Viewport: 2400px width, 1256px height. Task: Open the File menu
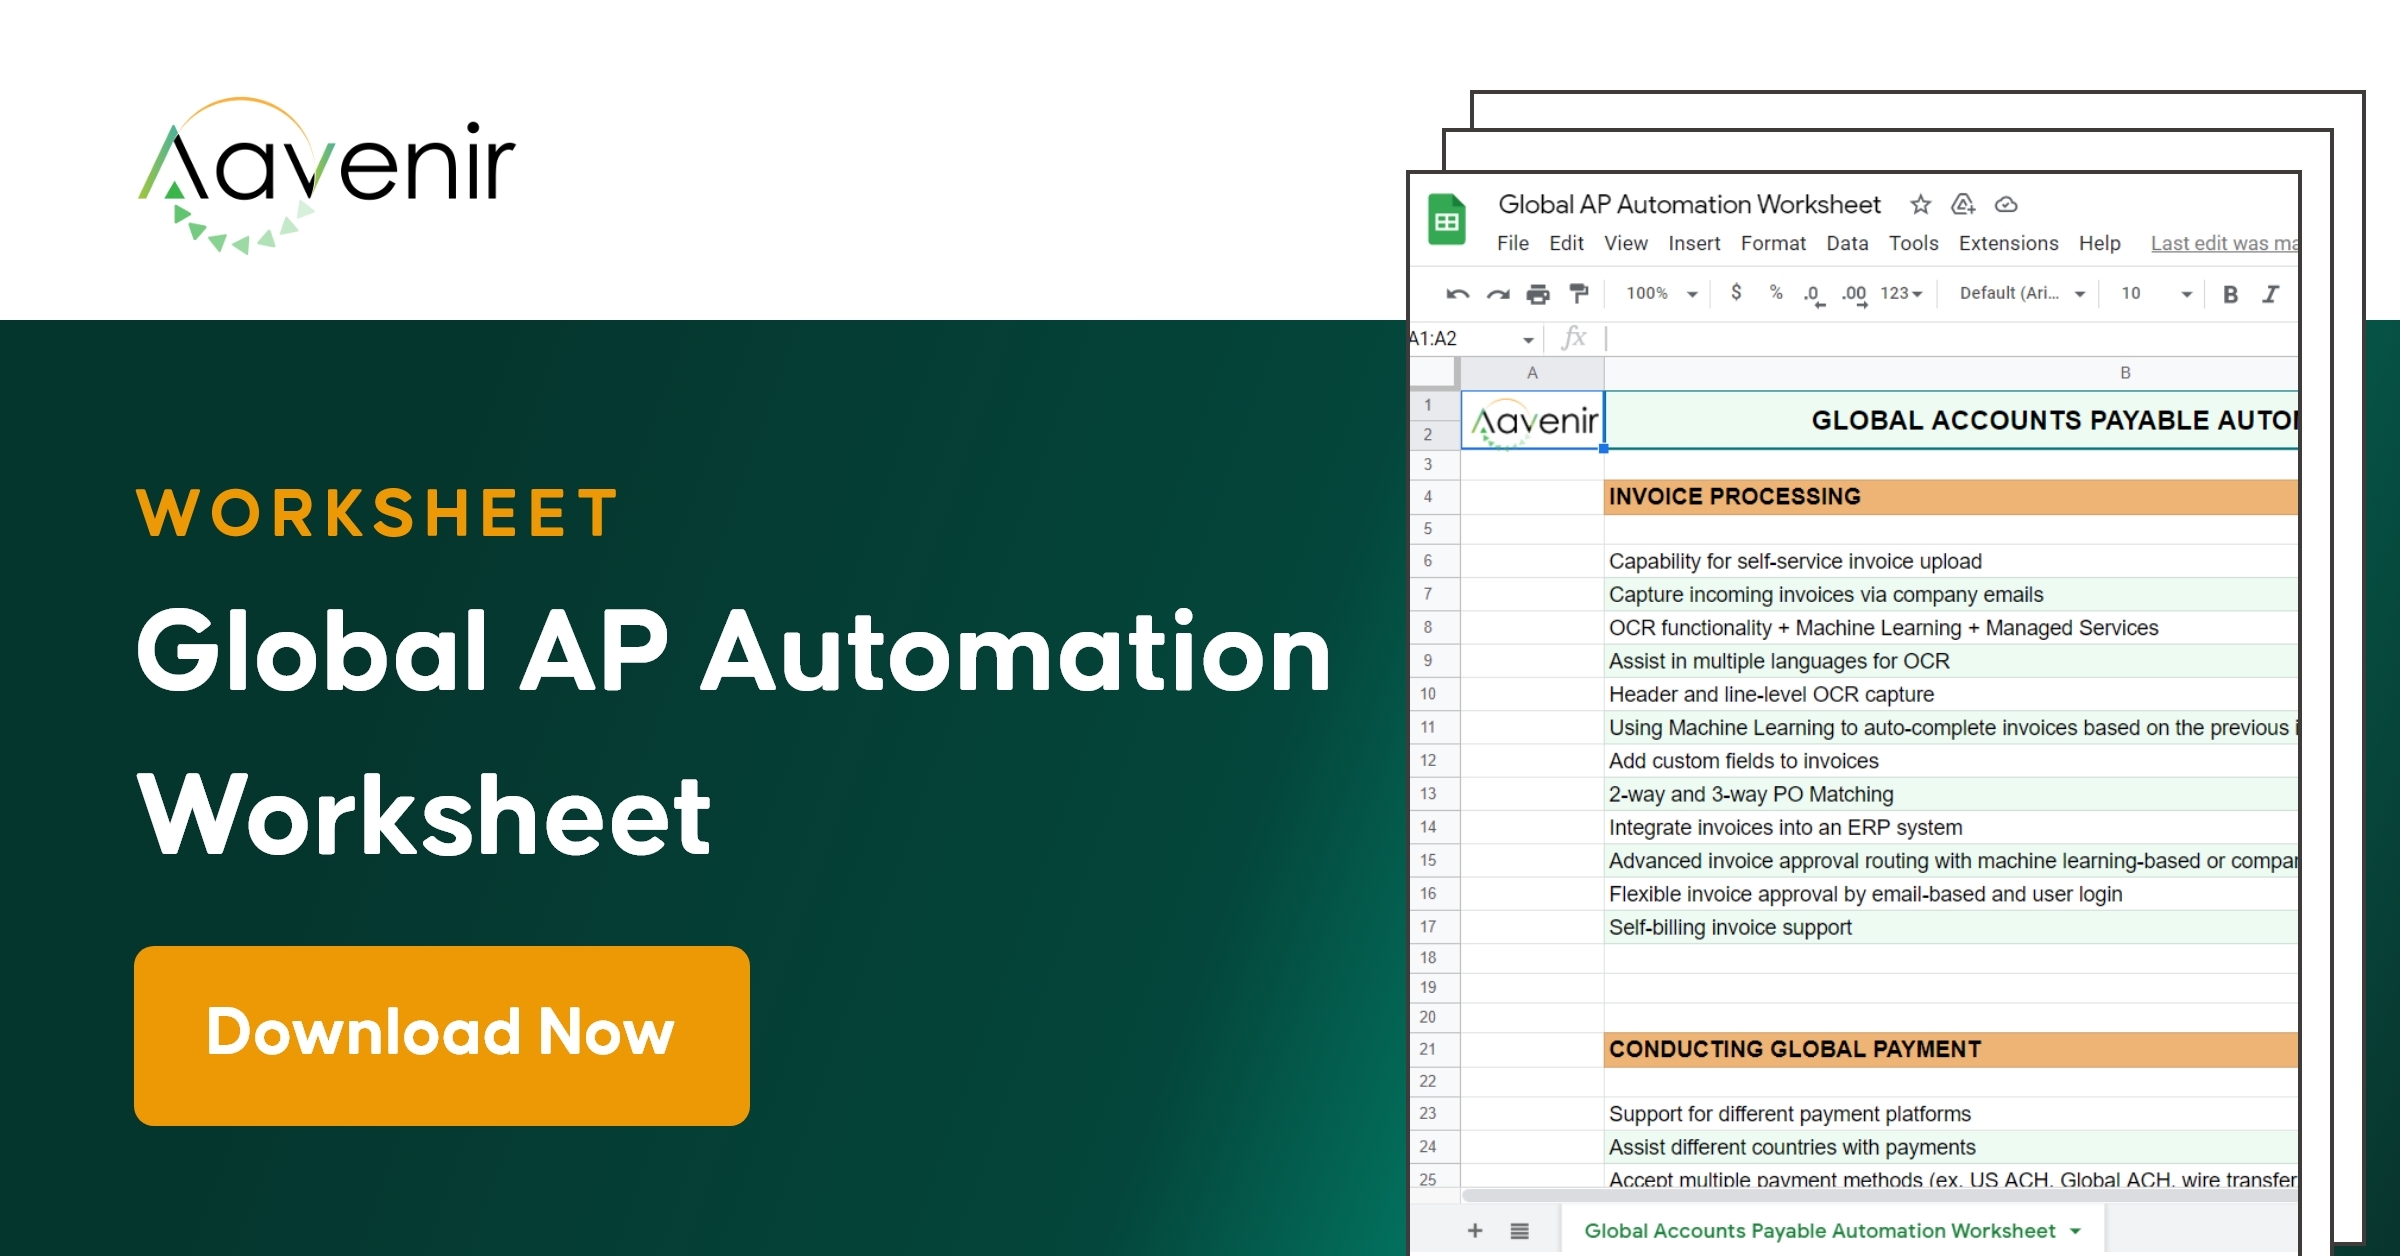(1512, 243)
